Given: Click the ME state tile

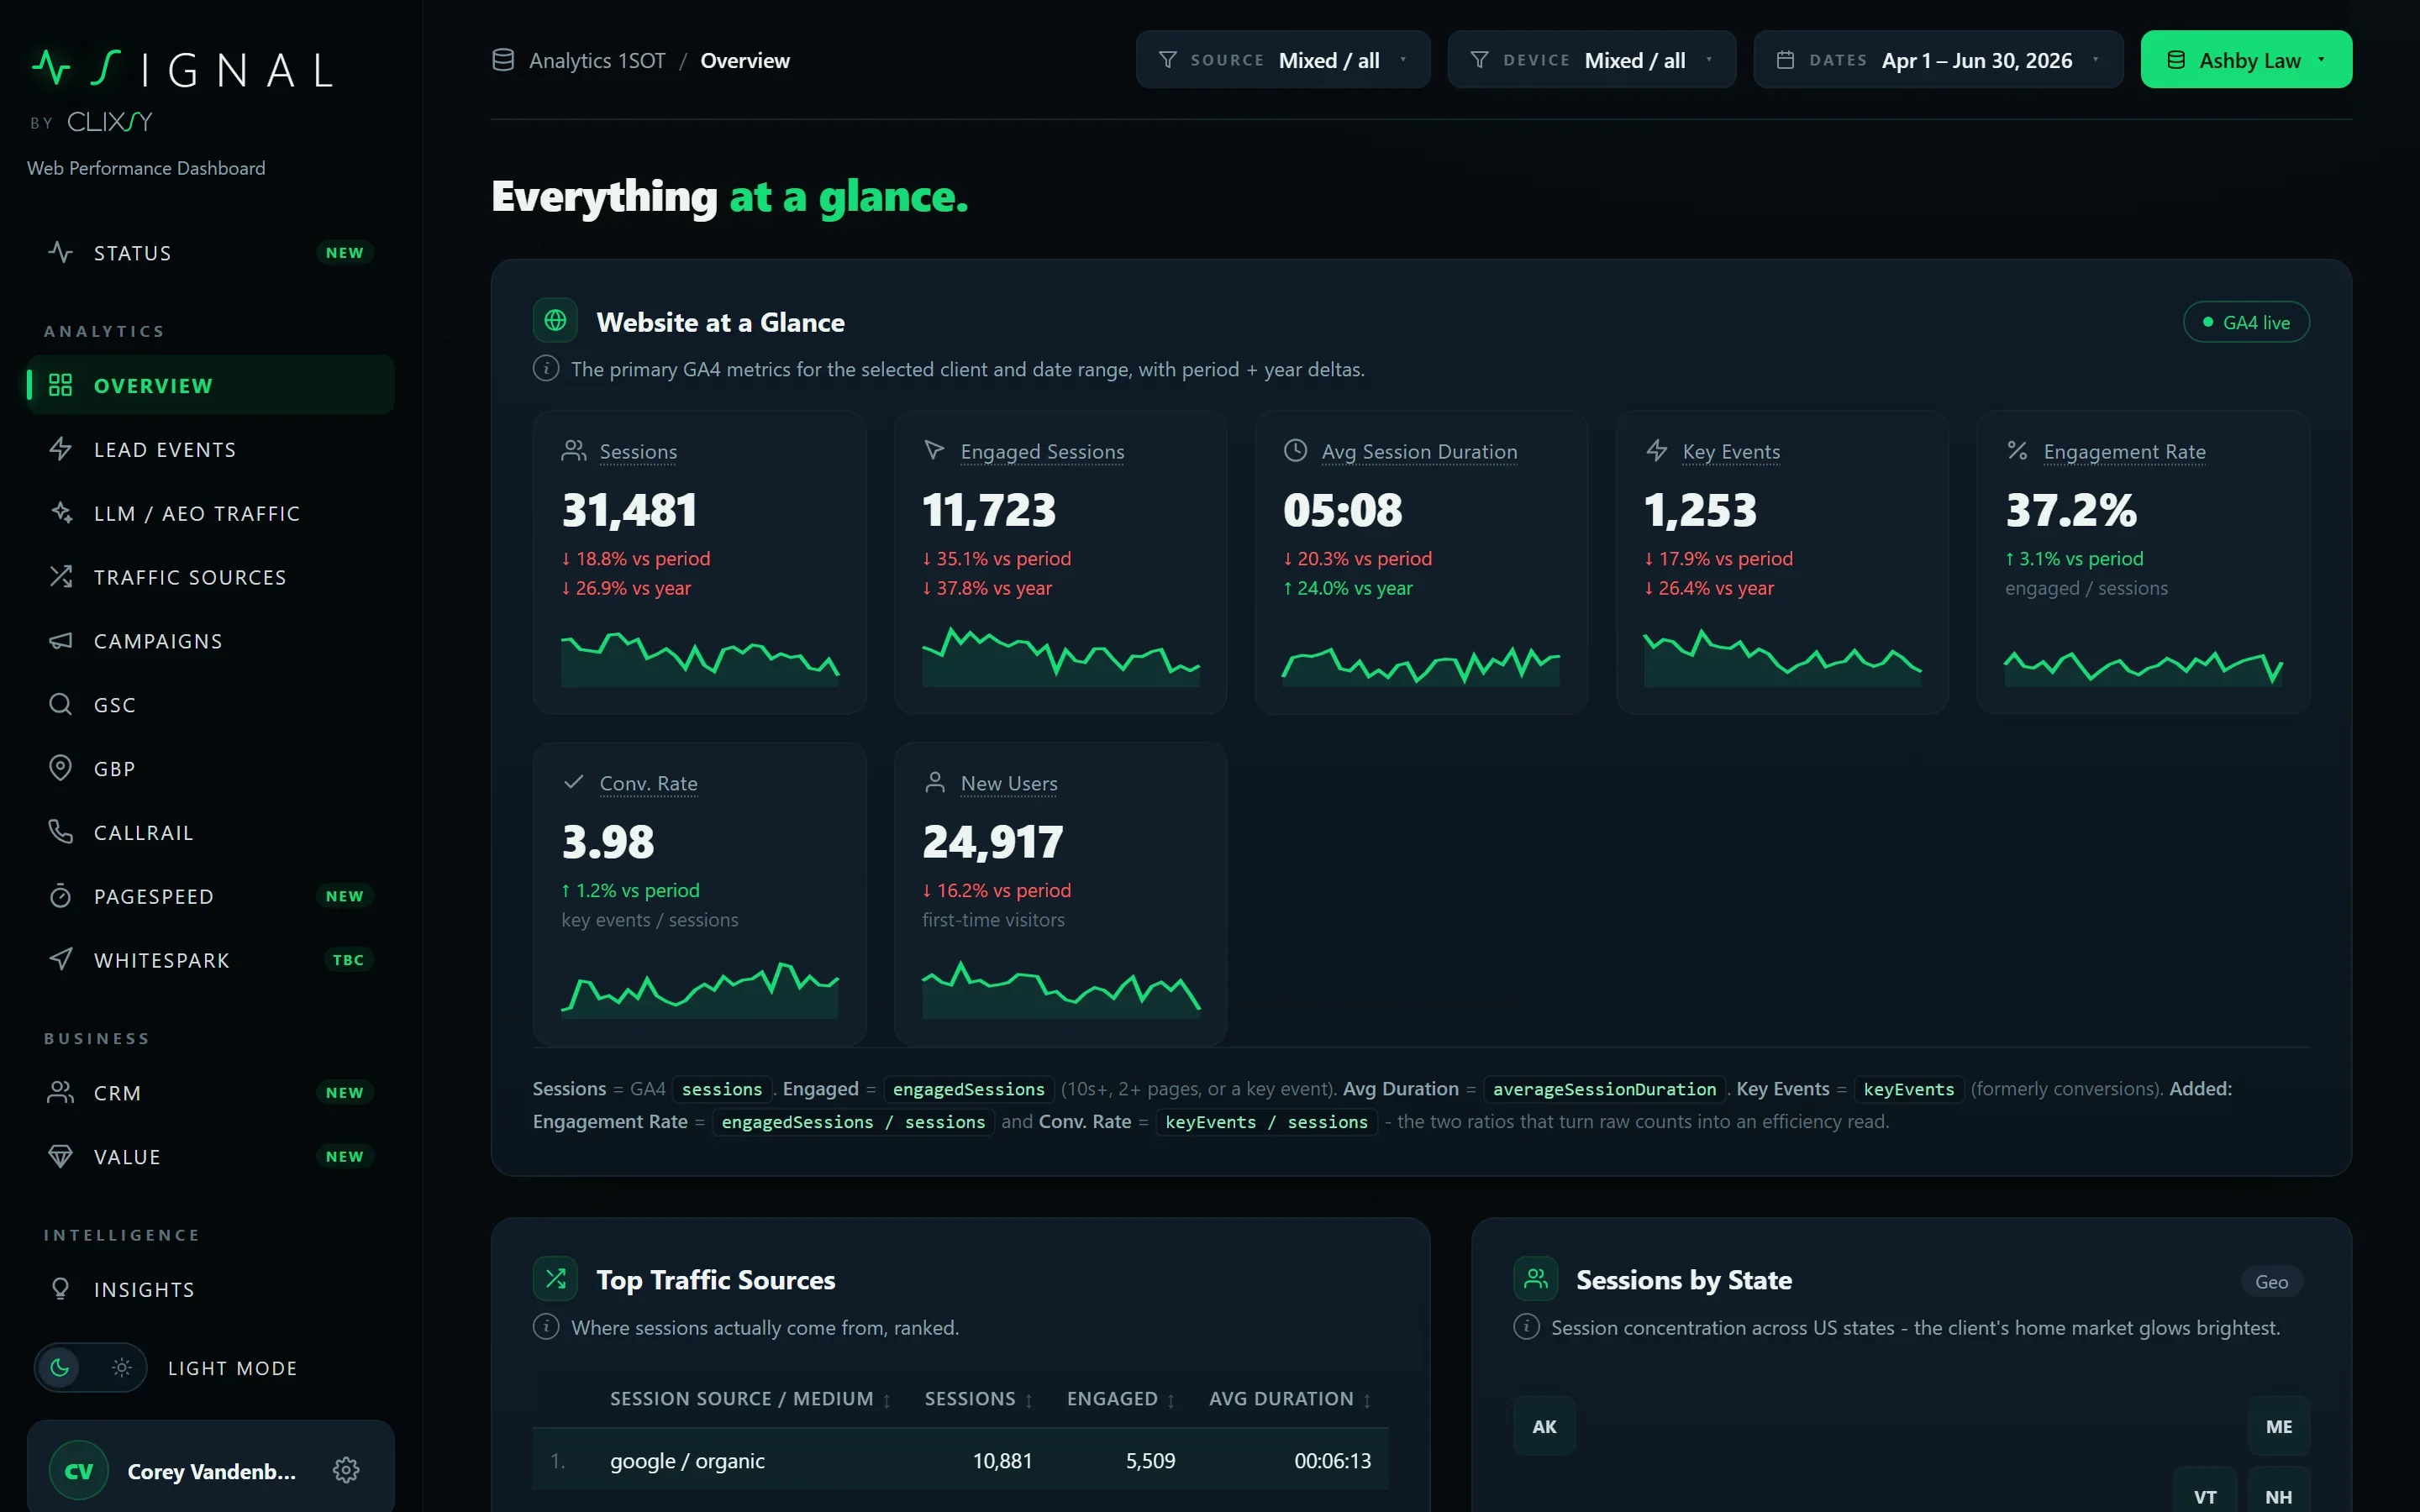Looking at the screenshot, I should click(2278, 1426).
